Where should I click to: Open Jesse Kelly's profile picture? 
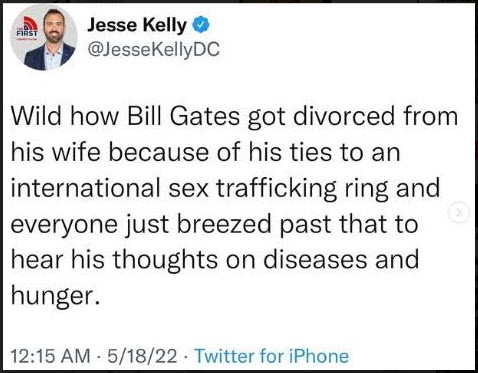[44, 39]
